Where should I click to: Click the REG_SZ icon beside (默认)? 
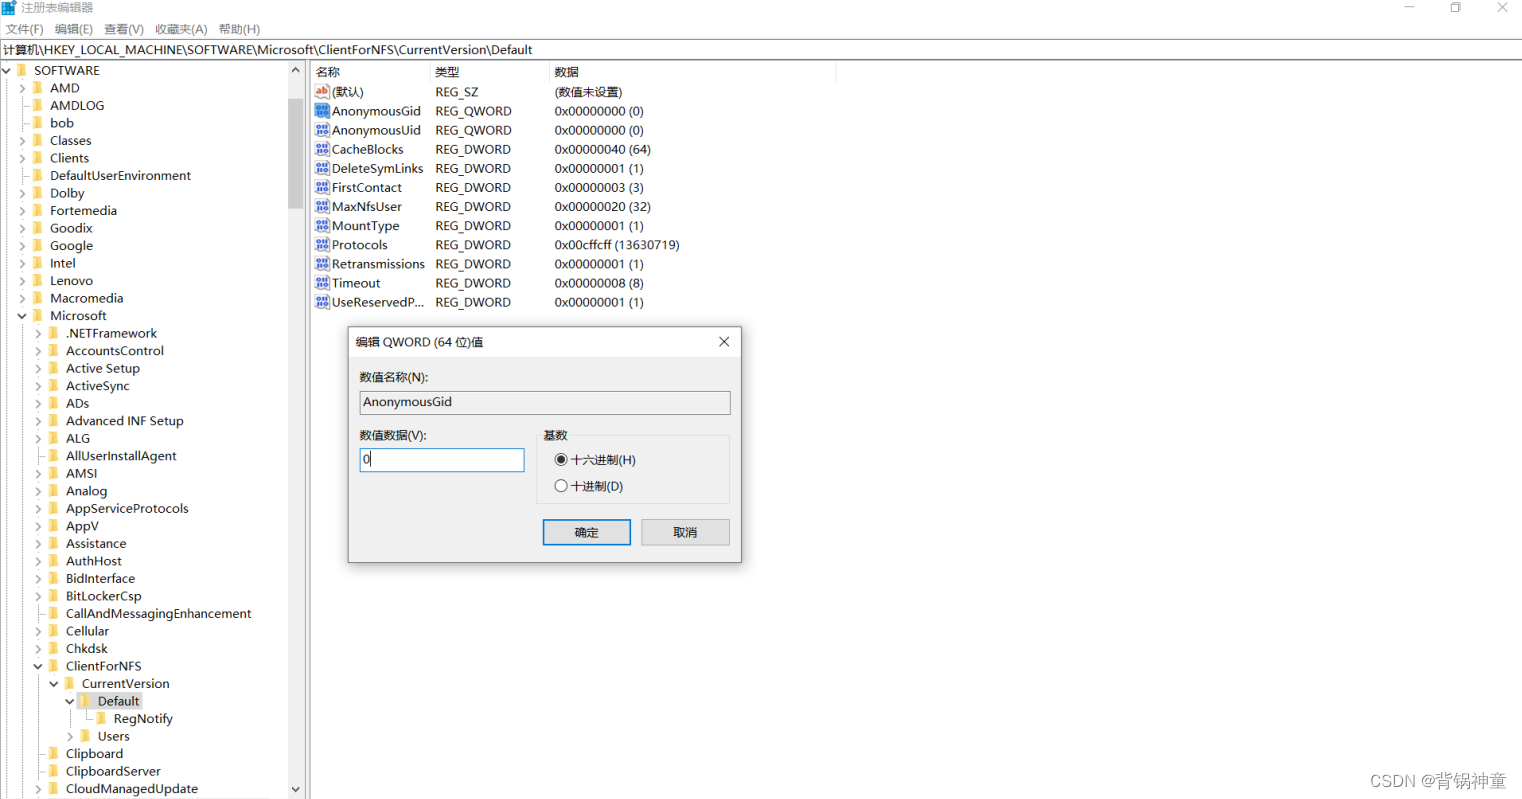321,91
